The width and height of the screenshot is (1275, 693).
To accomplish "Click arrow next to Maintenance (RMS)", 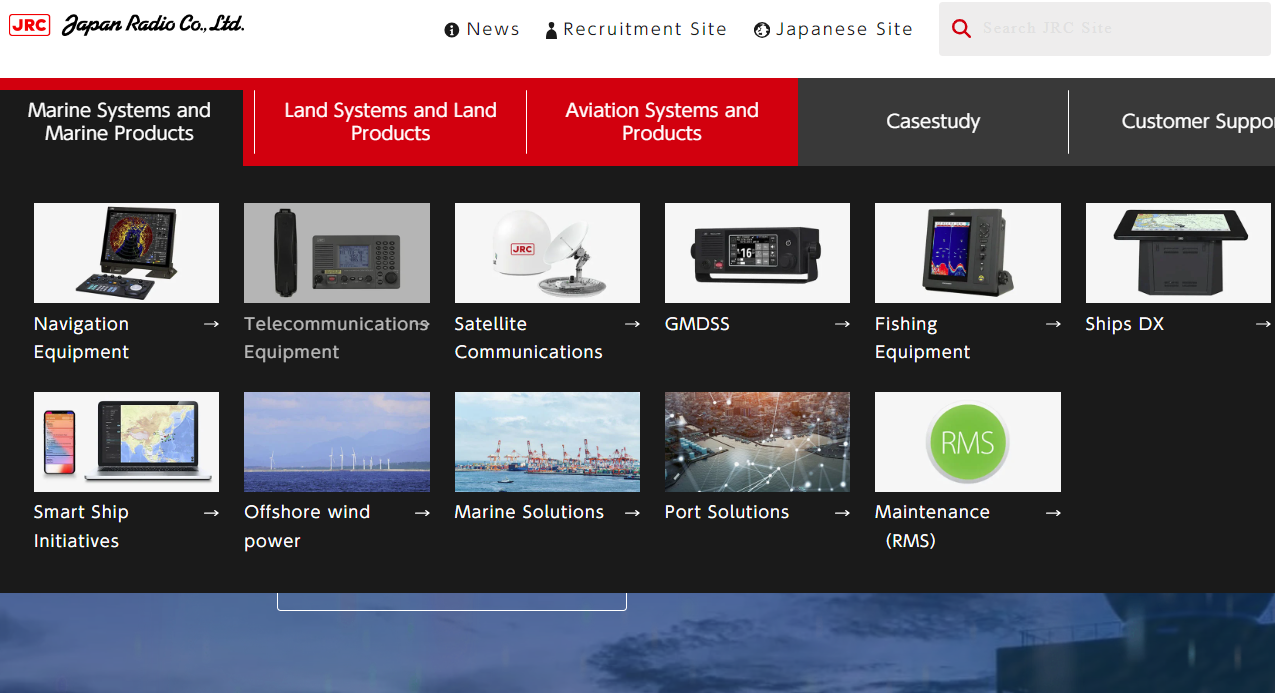I will pos(1053,513).
